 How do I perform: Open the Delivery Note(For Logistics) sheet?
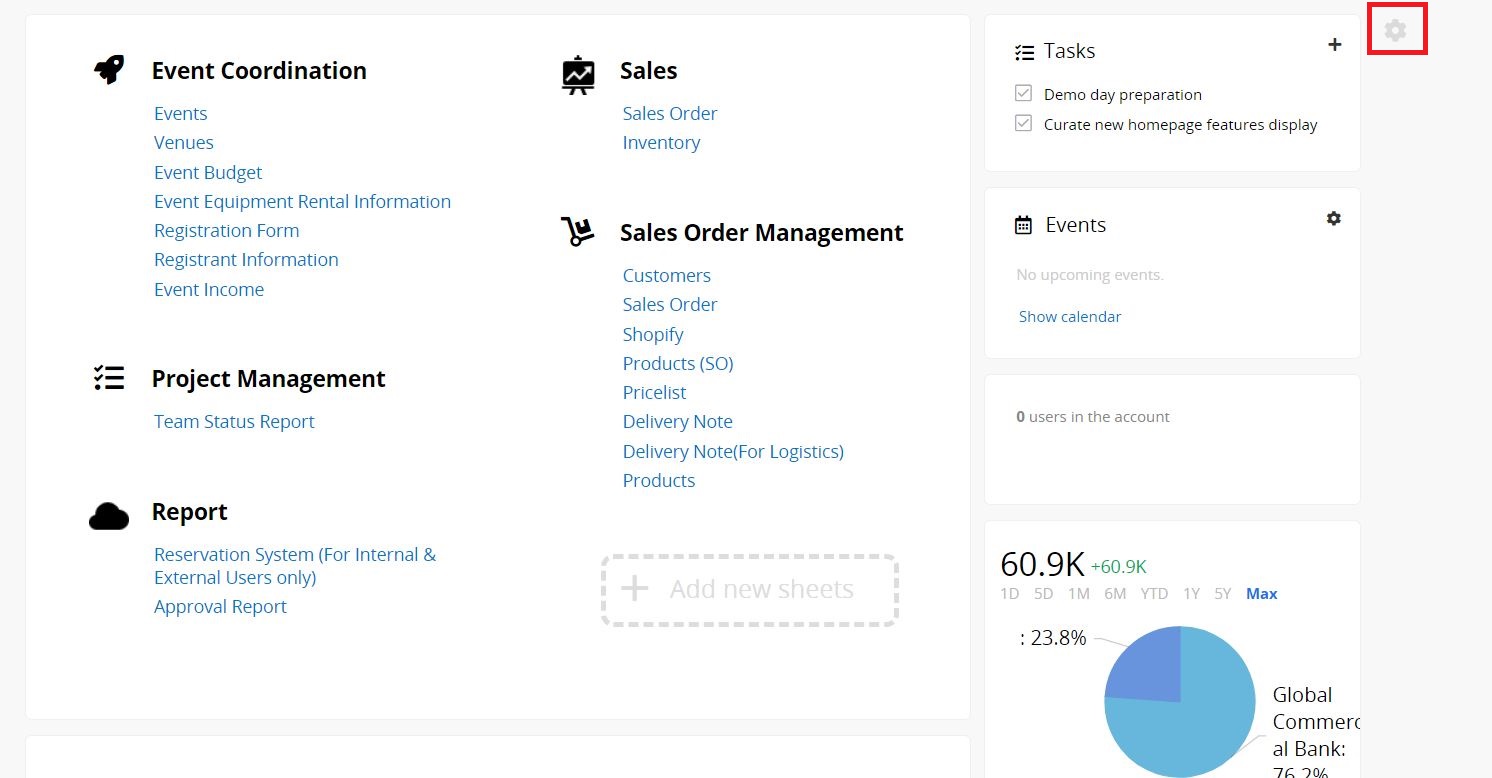[733, 451]
